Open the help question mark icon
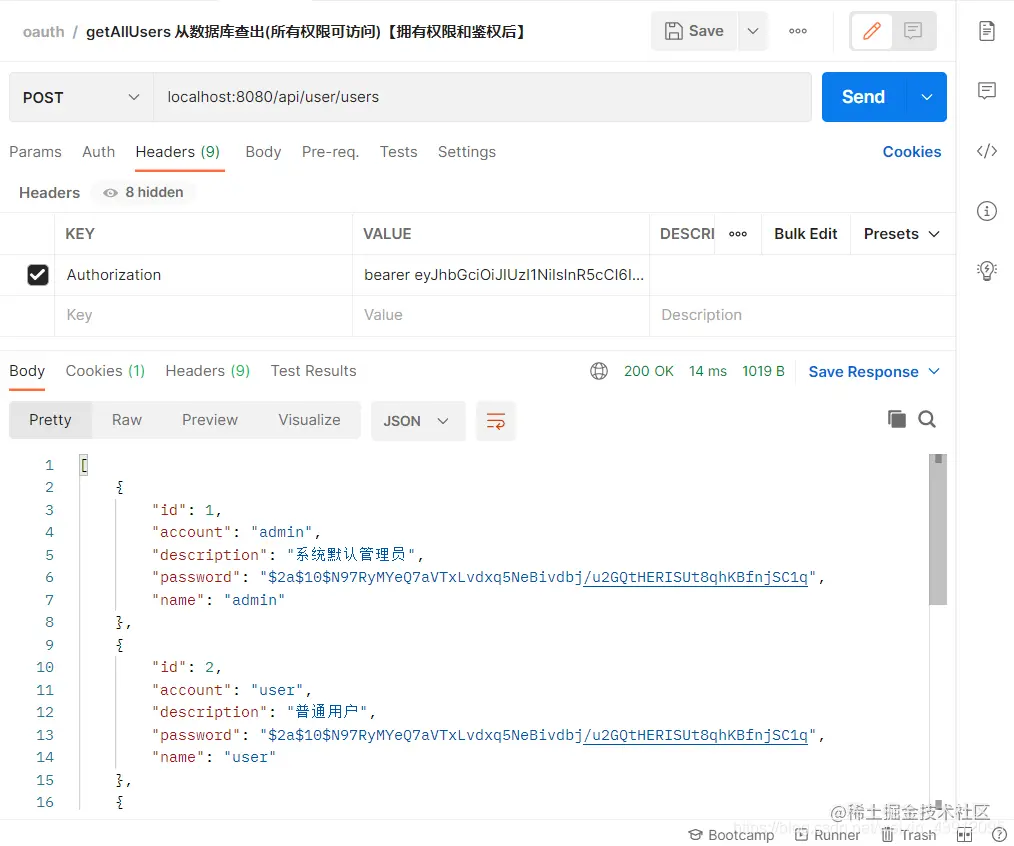This screenshot has width=1014, height=846. [x=998, y=835]
